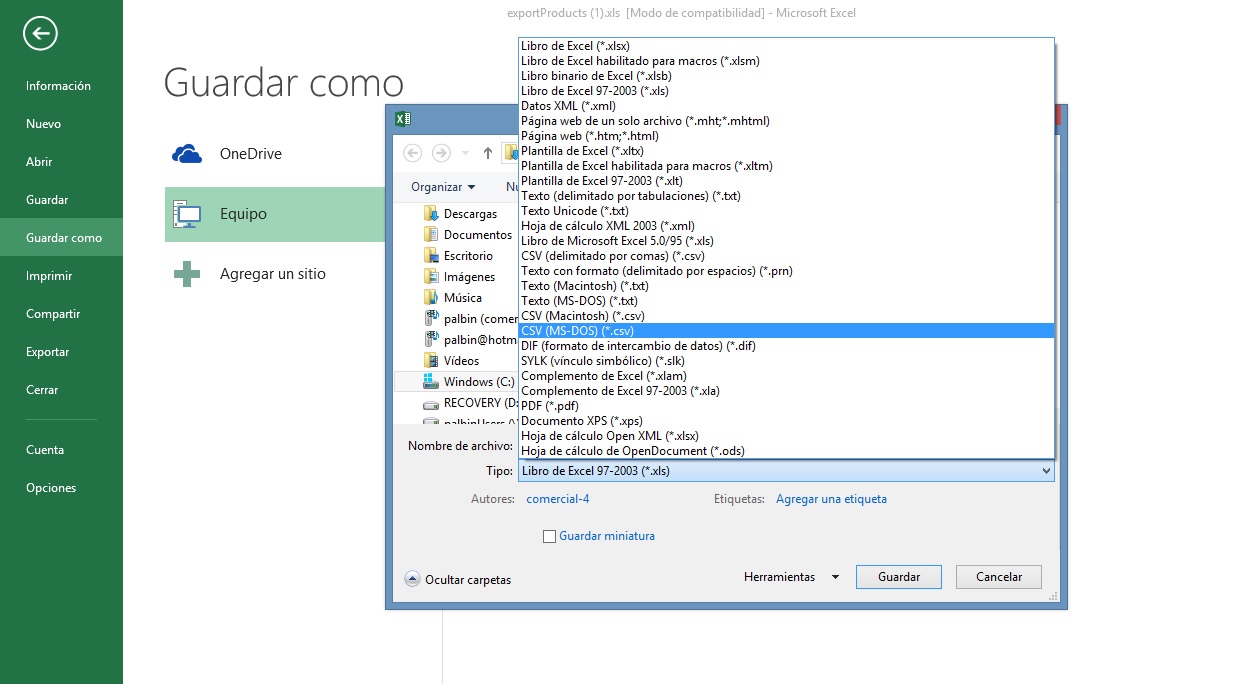Select CSV (delimitado por comas) format

(x=786, y=255)
